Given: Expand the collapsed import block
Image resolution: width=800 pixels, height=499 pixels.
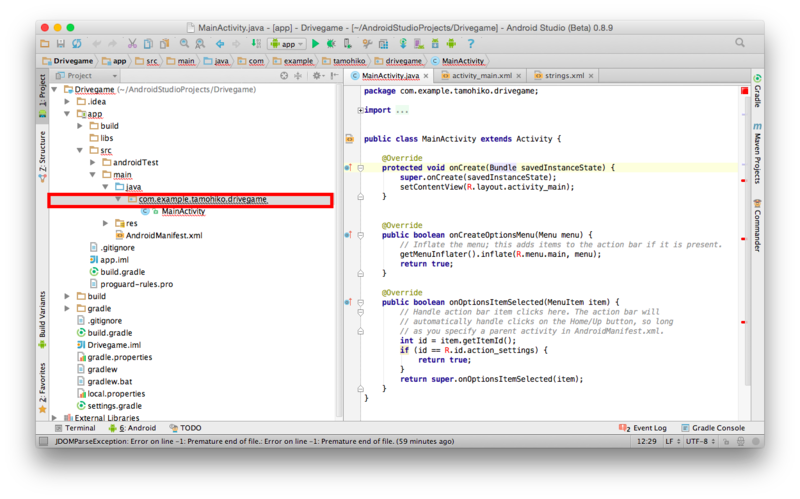Looking at the screenshot, I should point(360,110).
